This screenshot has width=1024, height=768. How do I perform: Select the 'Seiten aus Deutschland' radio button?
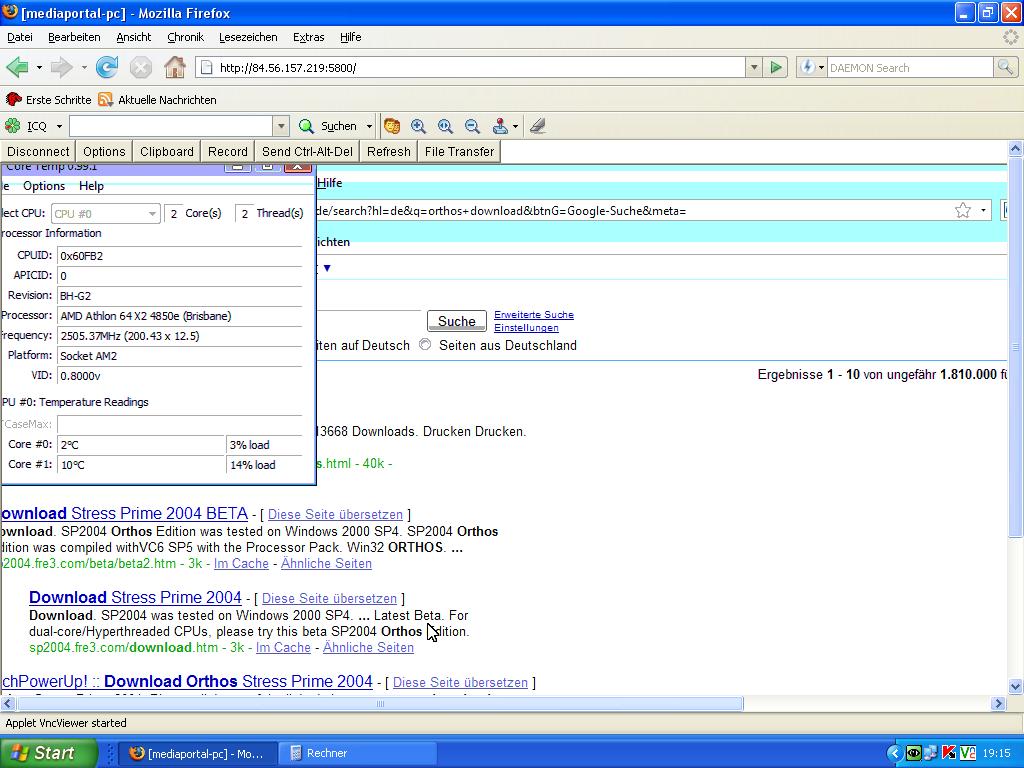[425, 345]
